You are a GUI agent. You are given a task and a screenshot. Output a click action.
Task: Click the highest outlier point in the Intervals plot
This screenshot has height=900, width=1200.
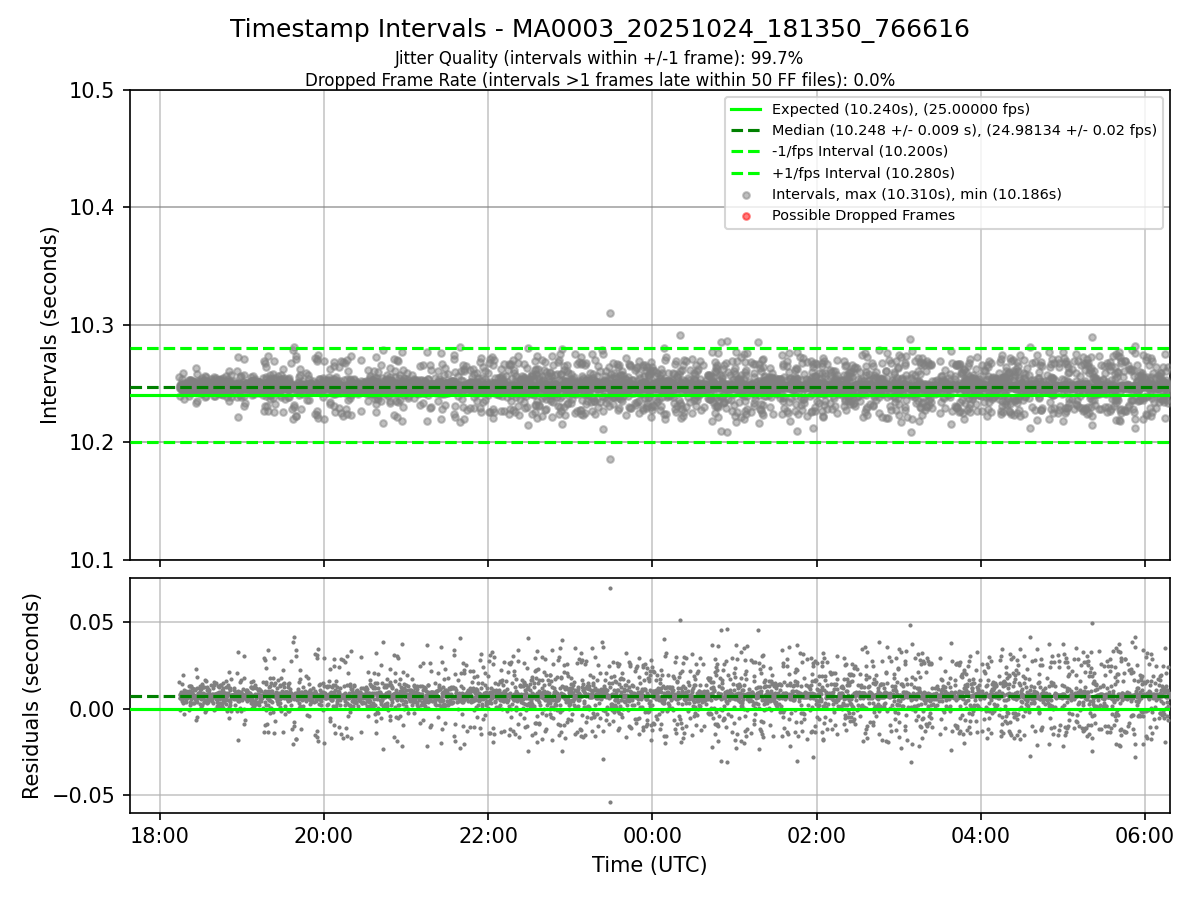(610, 313)
